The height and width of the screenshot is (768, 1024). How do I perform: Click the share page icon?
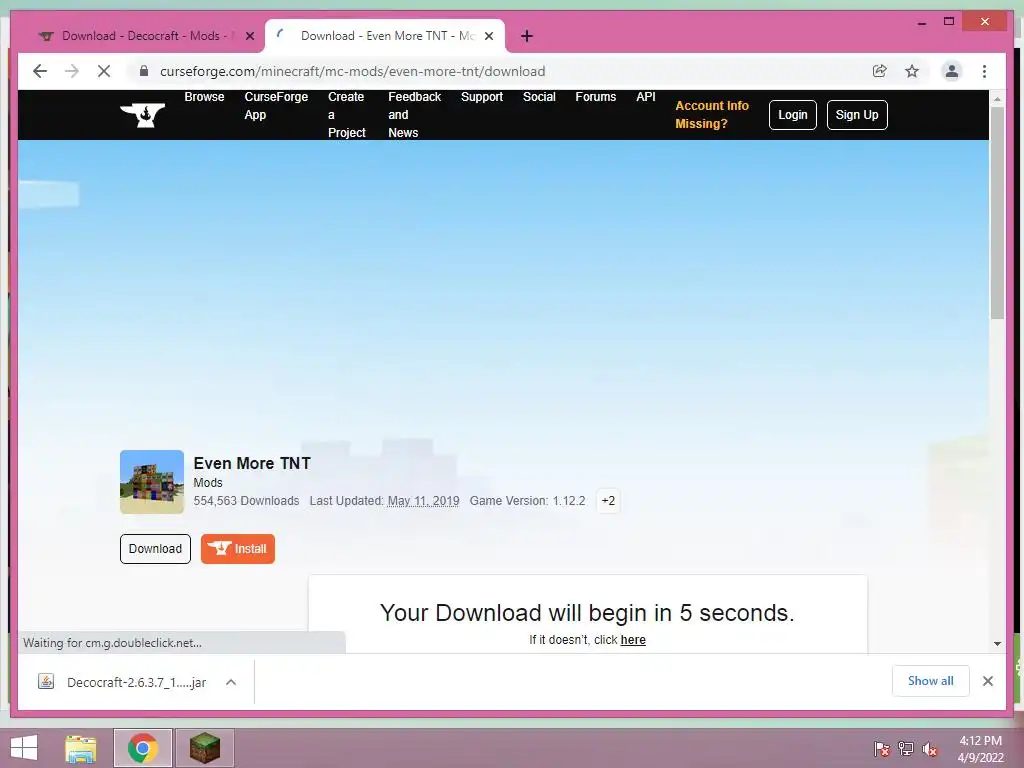880,71
